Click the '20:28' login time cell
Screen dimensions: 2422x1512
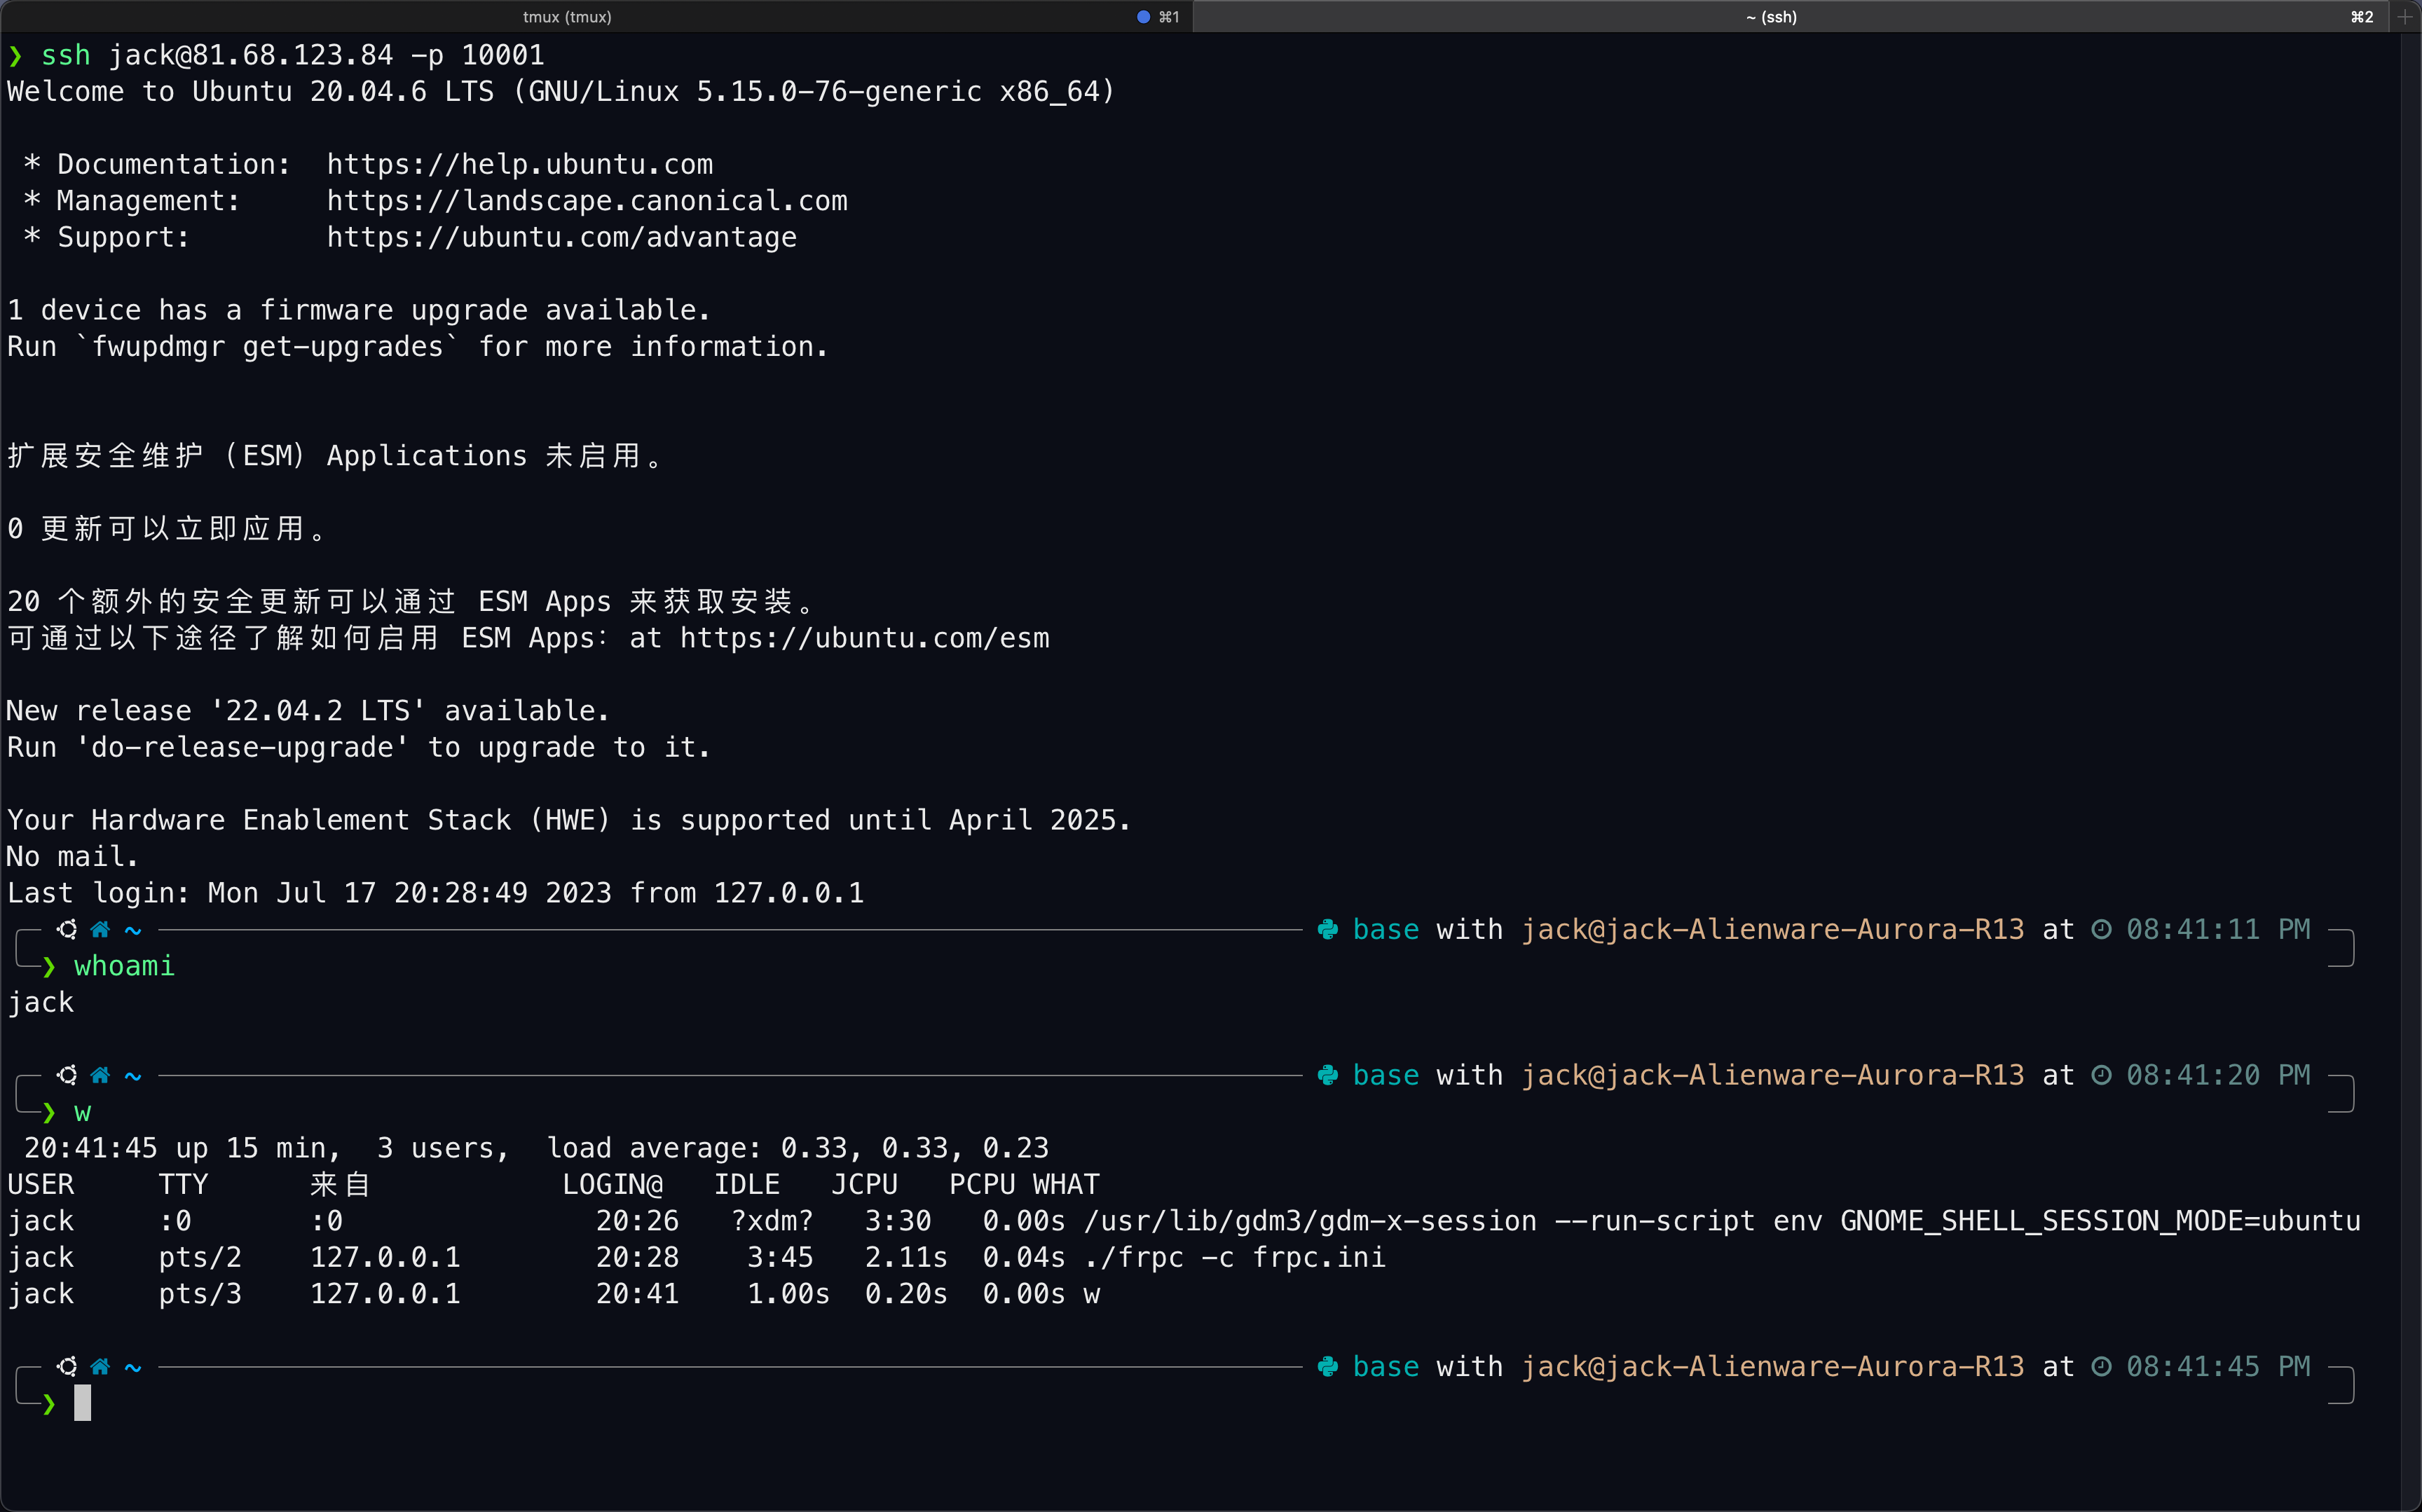(x=637, y=1257)
